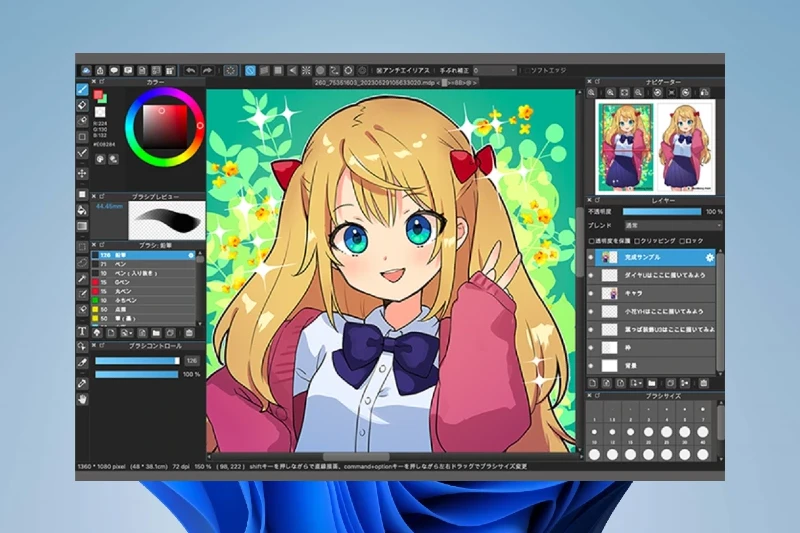The height and width of the screenshot is (533, 800).
Task: Hide the キャラ layer visibility
Action: [x=592, y=295]
